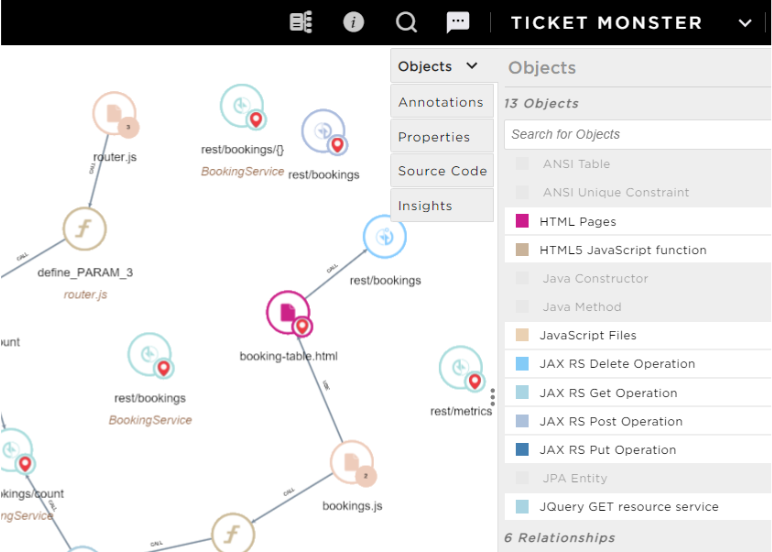Expand the Ticket Monster application dropdown arrow

[745, 23]
